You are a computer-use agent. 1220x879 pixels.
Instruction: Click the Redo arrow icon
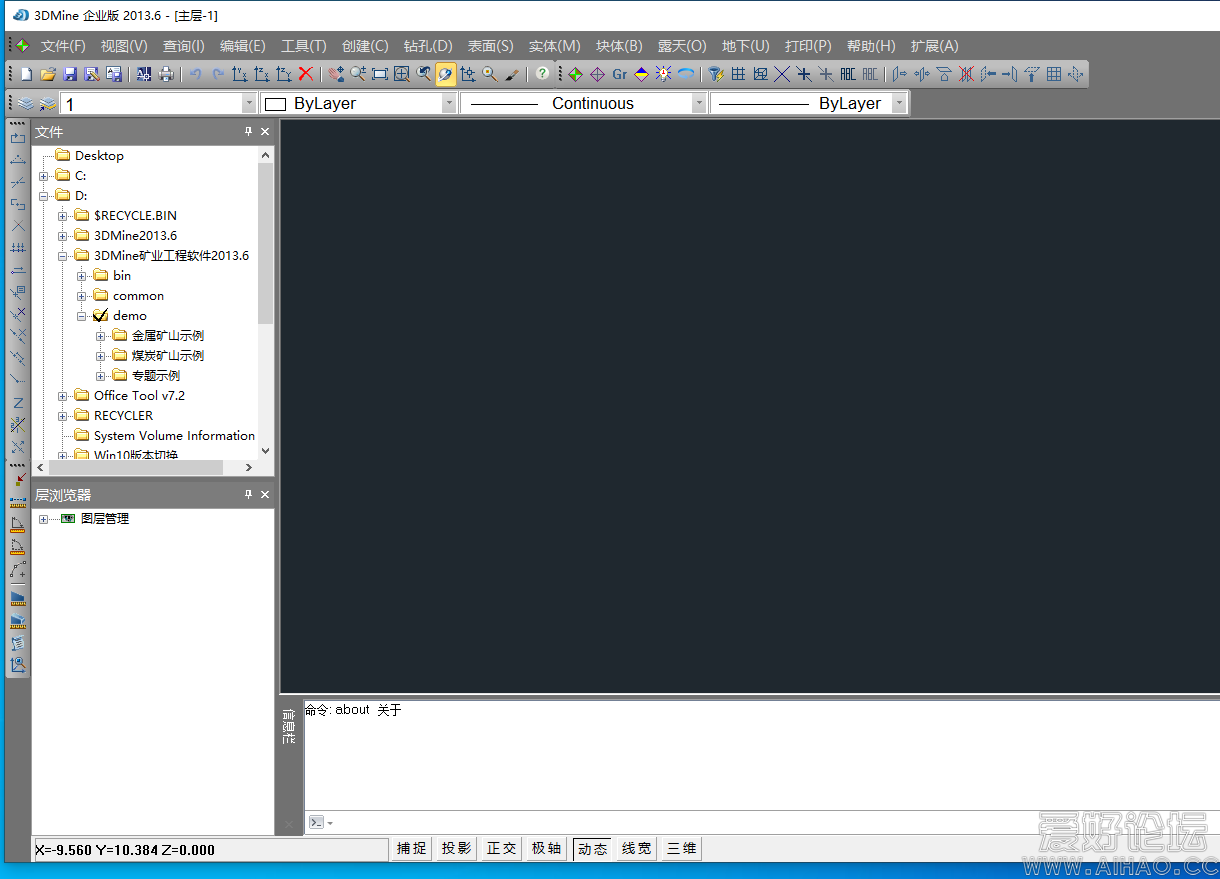(218, 74)
